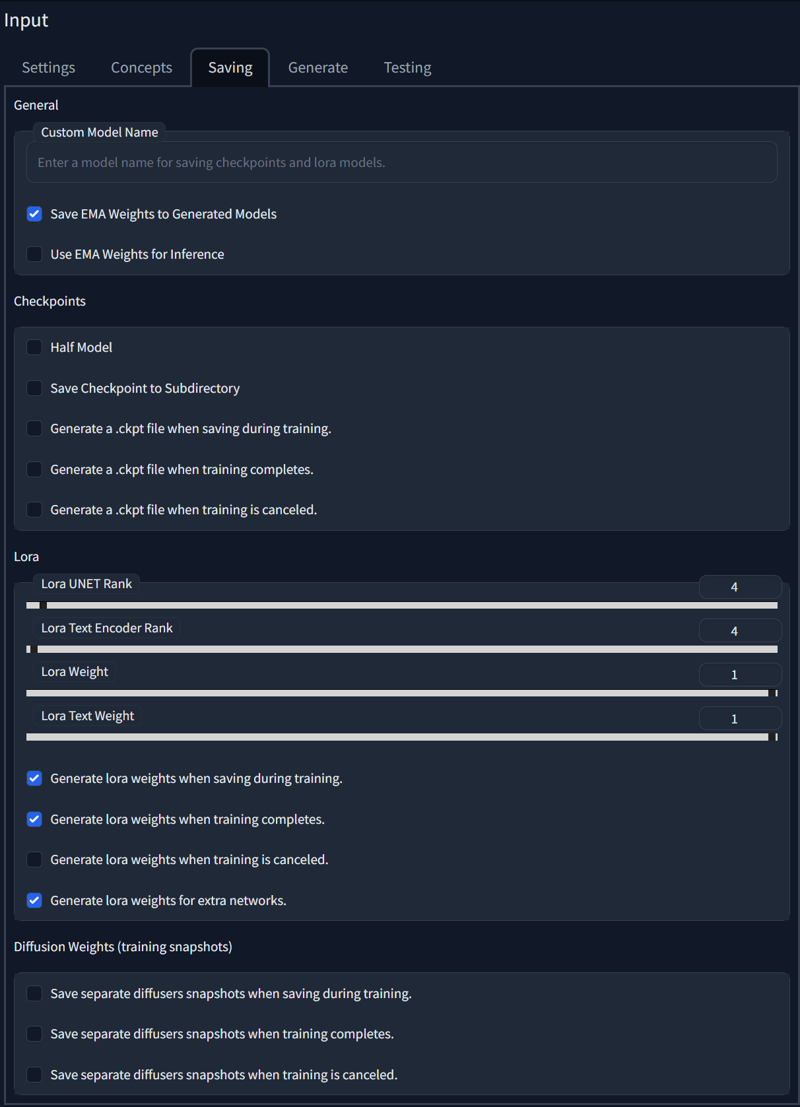Screen dimensions: 800x1107
Task: Enable .ckpt generation when training completes
Action: pyautogui.click(x=34, y=469)
